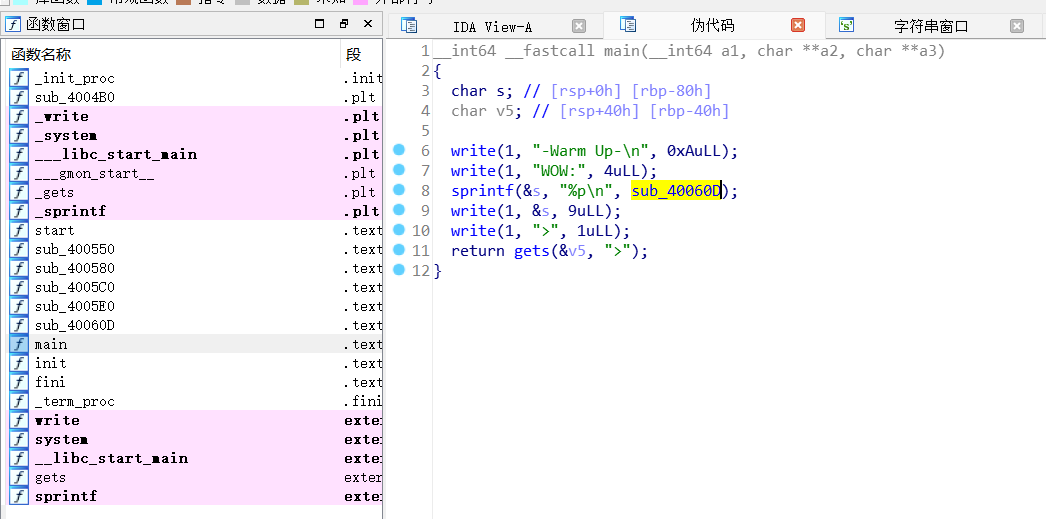Select the extern system function row
The height and width of the screenshot is (519, 1046).
point(195,440)
